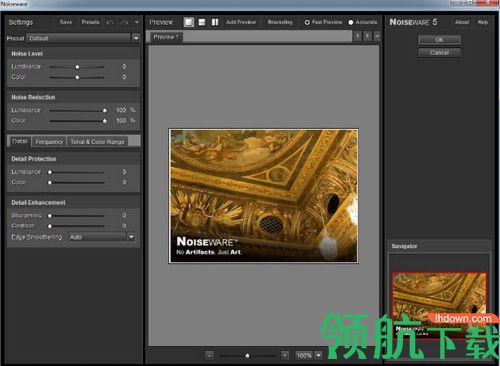Select single preview layout icon
The height and width of the screenshot is (366, 500).
coord(189,22)
